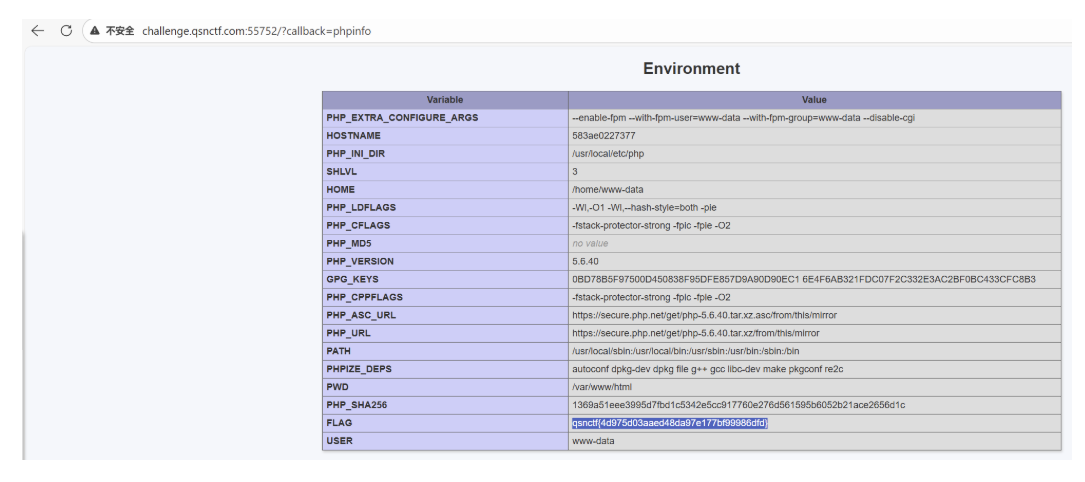Reload the page with refresh icon
1085x482 pixels.
[66, 31]
